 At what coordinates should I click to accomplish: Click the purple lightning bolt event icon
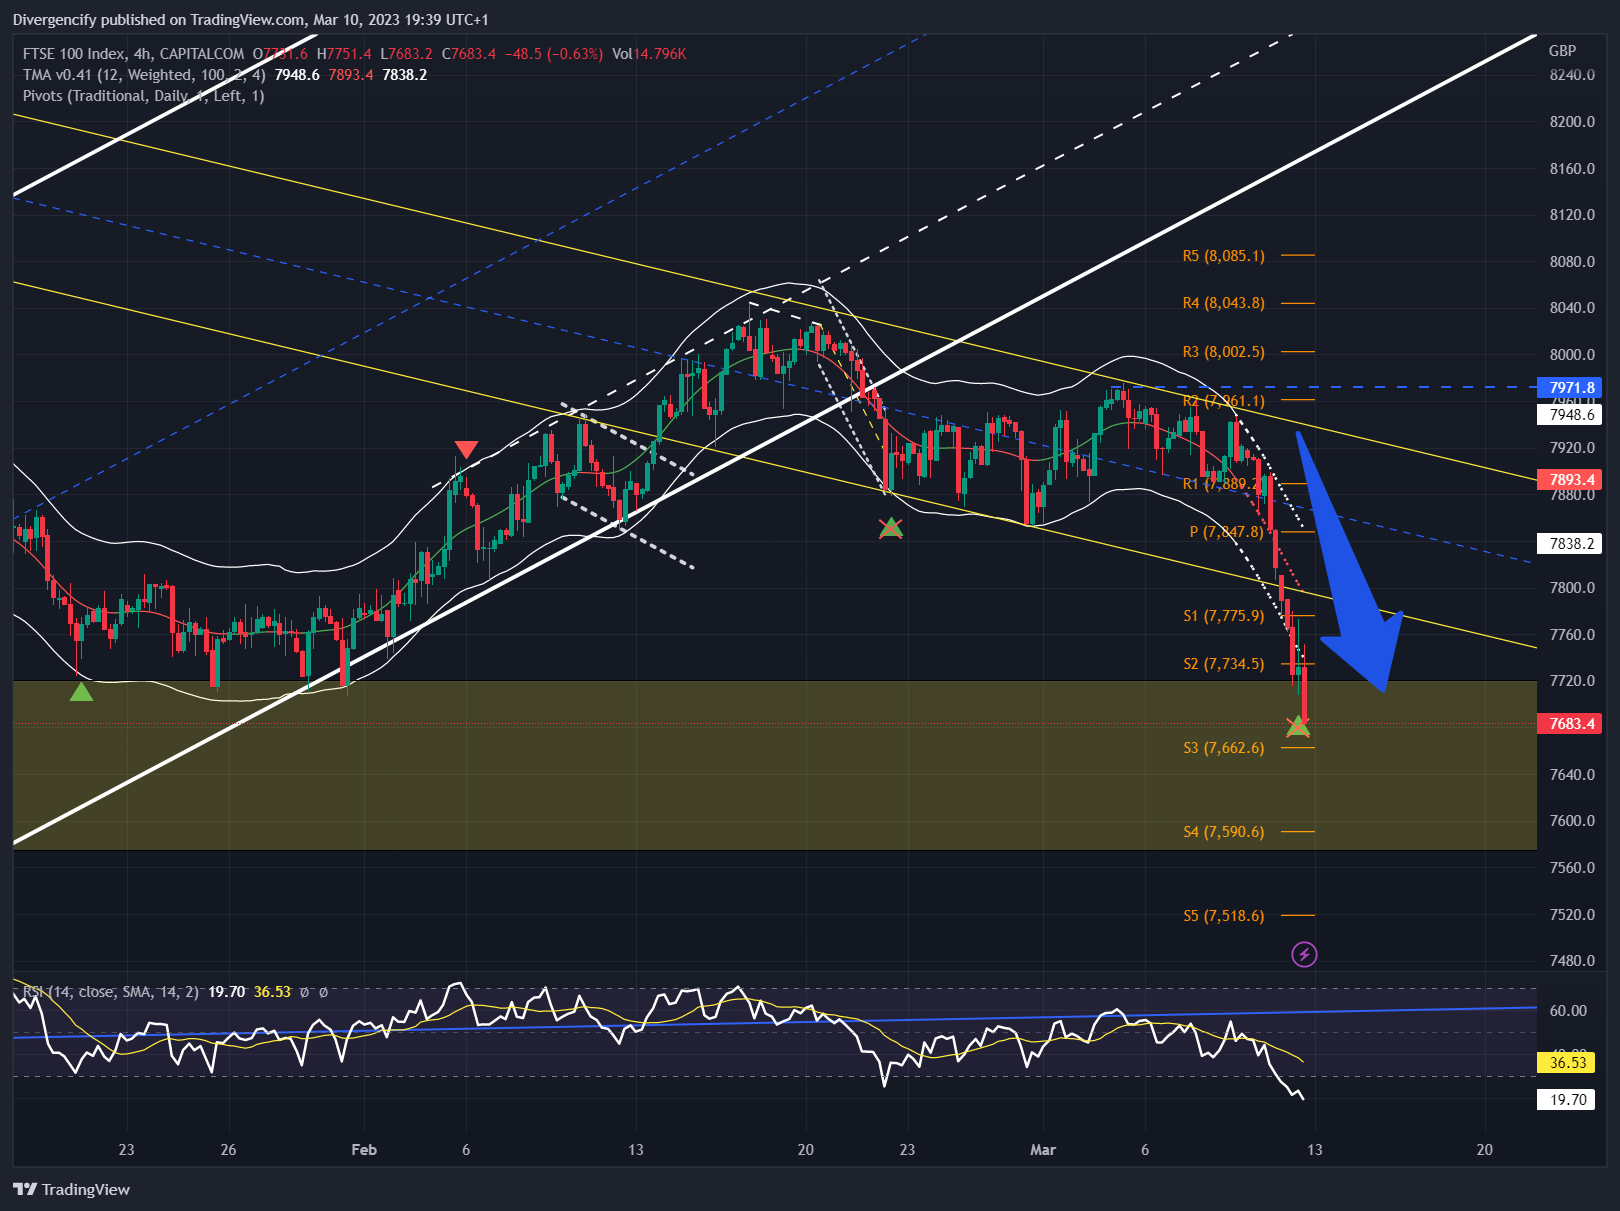click(1304, 954)
